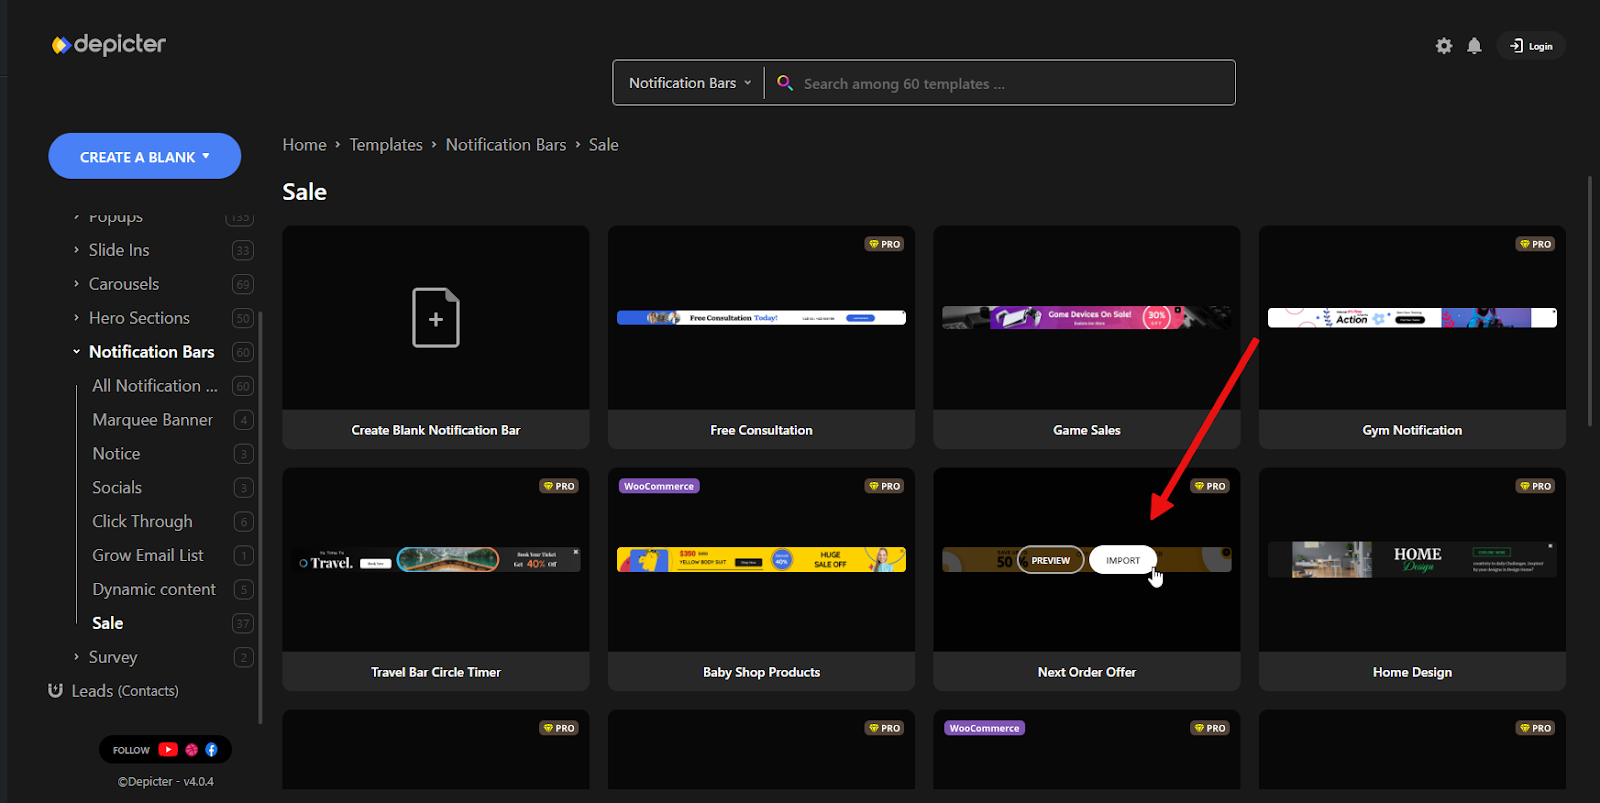Import the Next Order Offer template
Screen dimensions: 1600x803
pyautogui.click(x=1122, y=560)
